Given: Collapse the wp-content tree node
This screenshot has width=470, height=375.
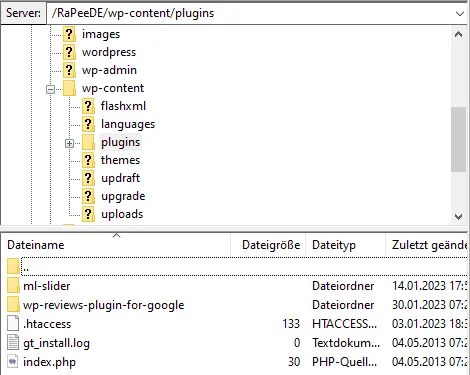Looking at the screenshot, I should pyautogui.click(x=50, y=89).
